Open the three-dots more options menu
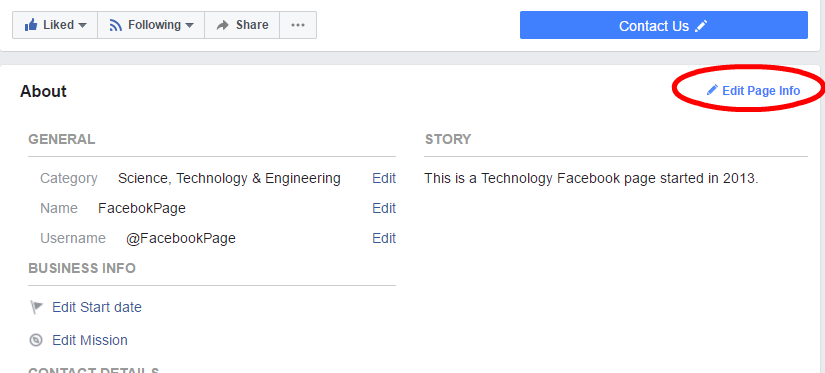The image size is (825, 373). pos(298,25)
